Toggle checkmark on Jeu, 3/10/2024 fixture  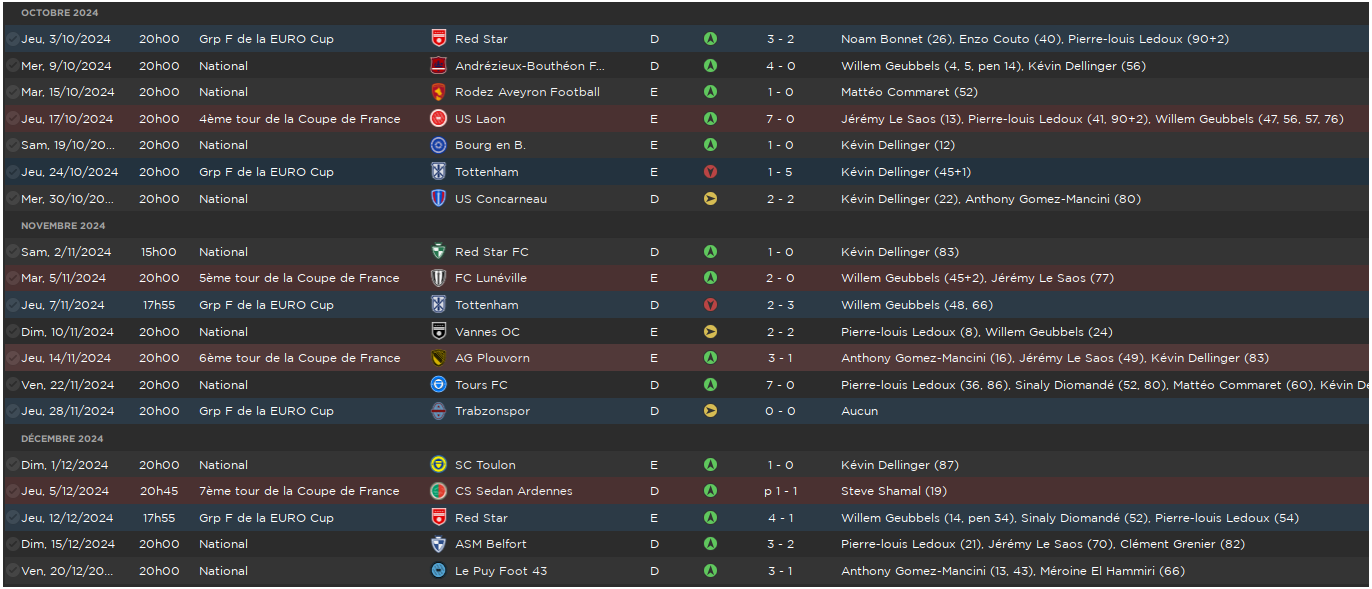tap(12, 39)
